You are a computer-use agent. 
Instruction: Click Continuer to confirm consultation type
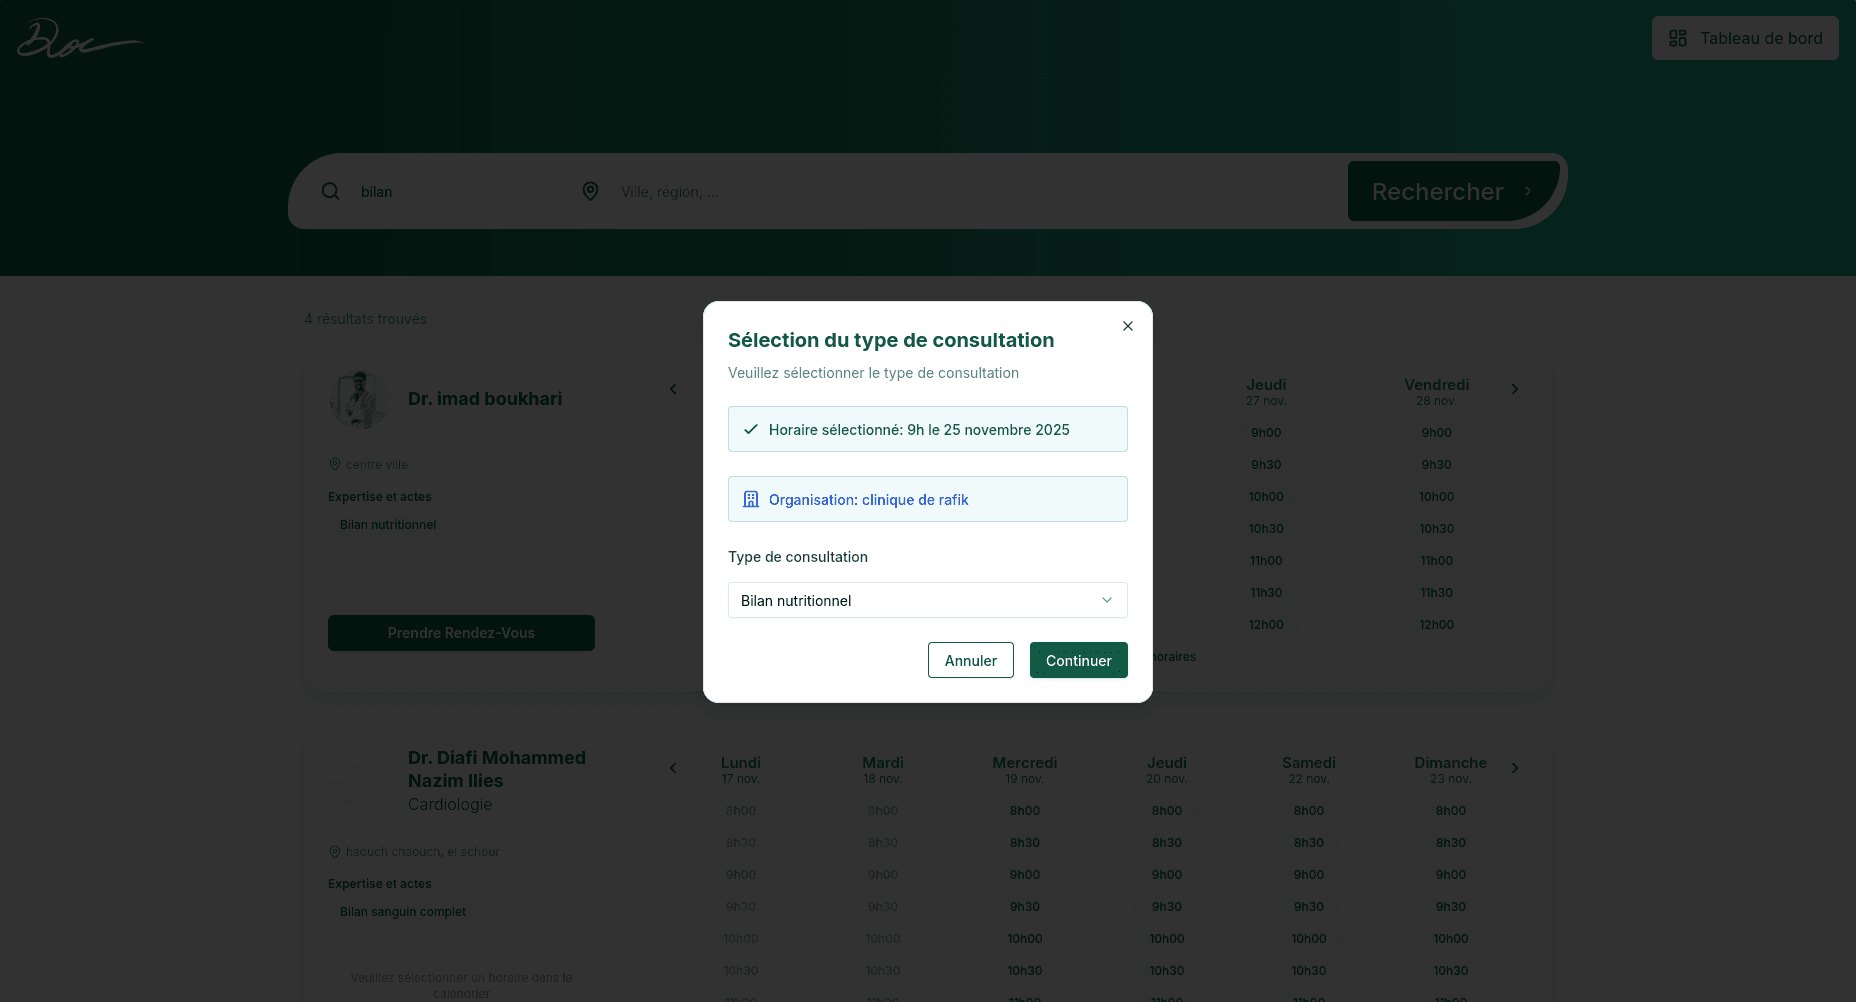point(1078,660)
